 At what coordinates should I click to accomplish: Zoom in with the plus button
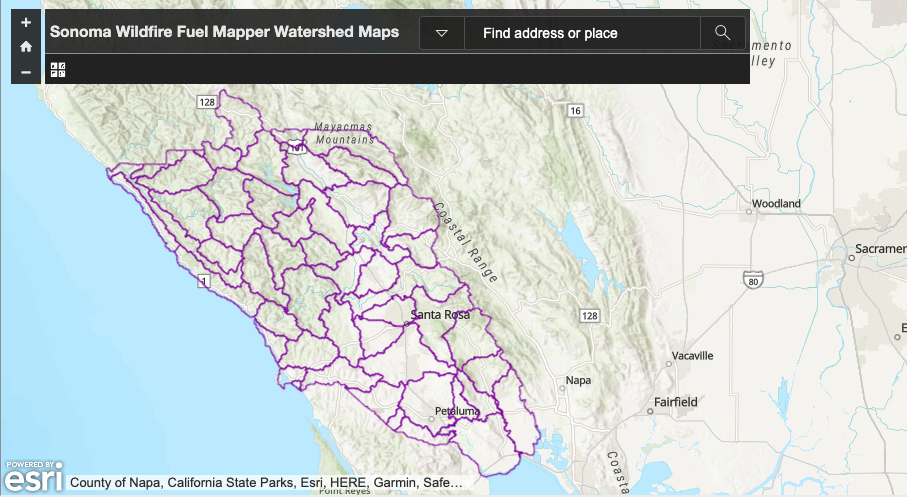click(25, 23)
